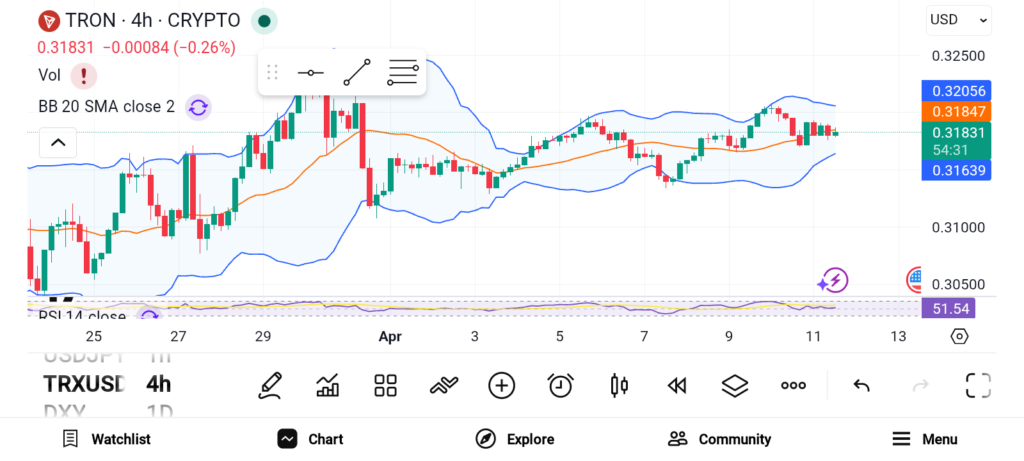Select the horizontal line tool

pos(311,73)
